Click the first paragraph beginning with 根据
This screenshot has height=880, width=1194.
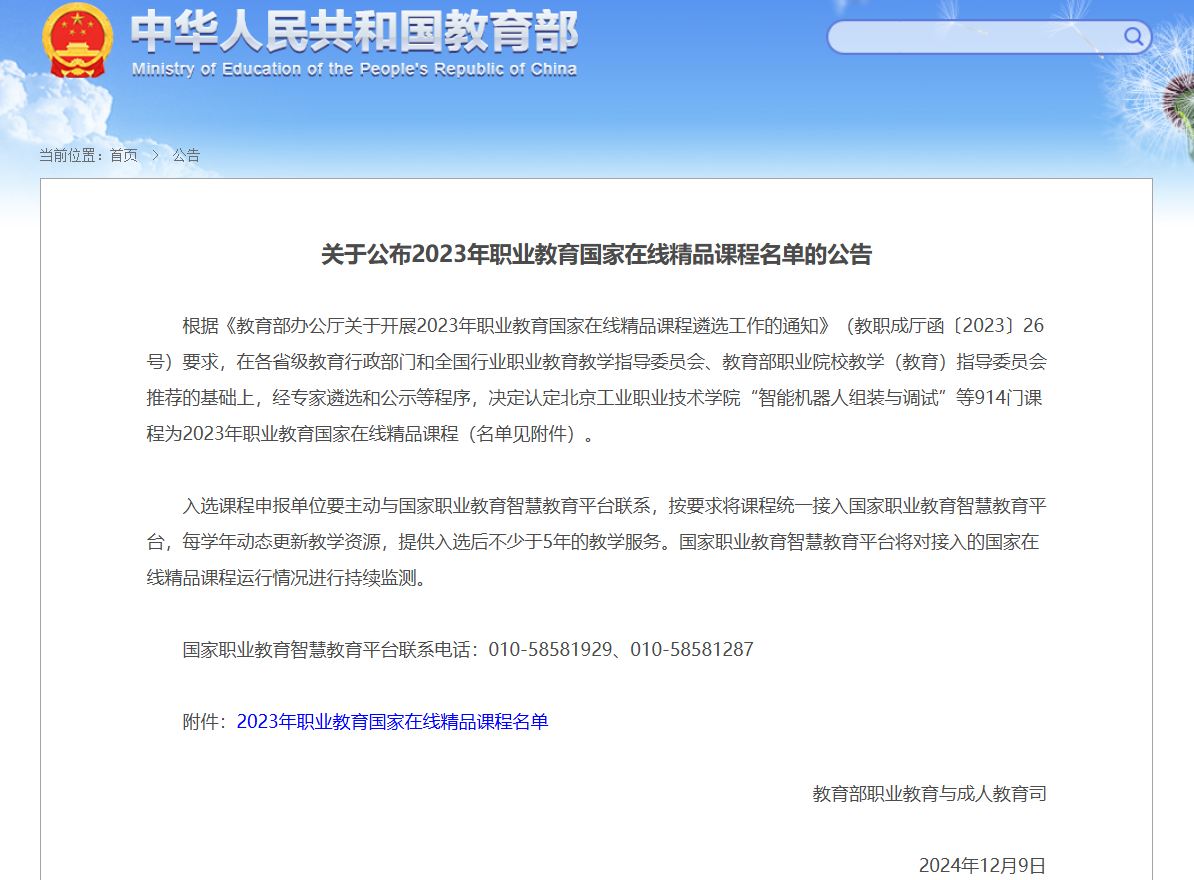596,380
